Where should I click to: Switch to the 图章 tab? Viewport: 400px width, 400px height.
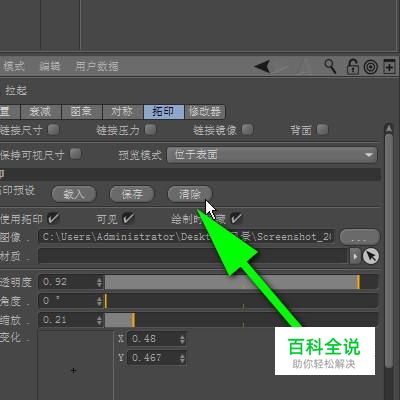[82, 112]
